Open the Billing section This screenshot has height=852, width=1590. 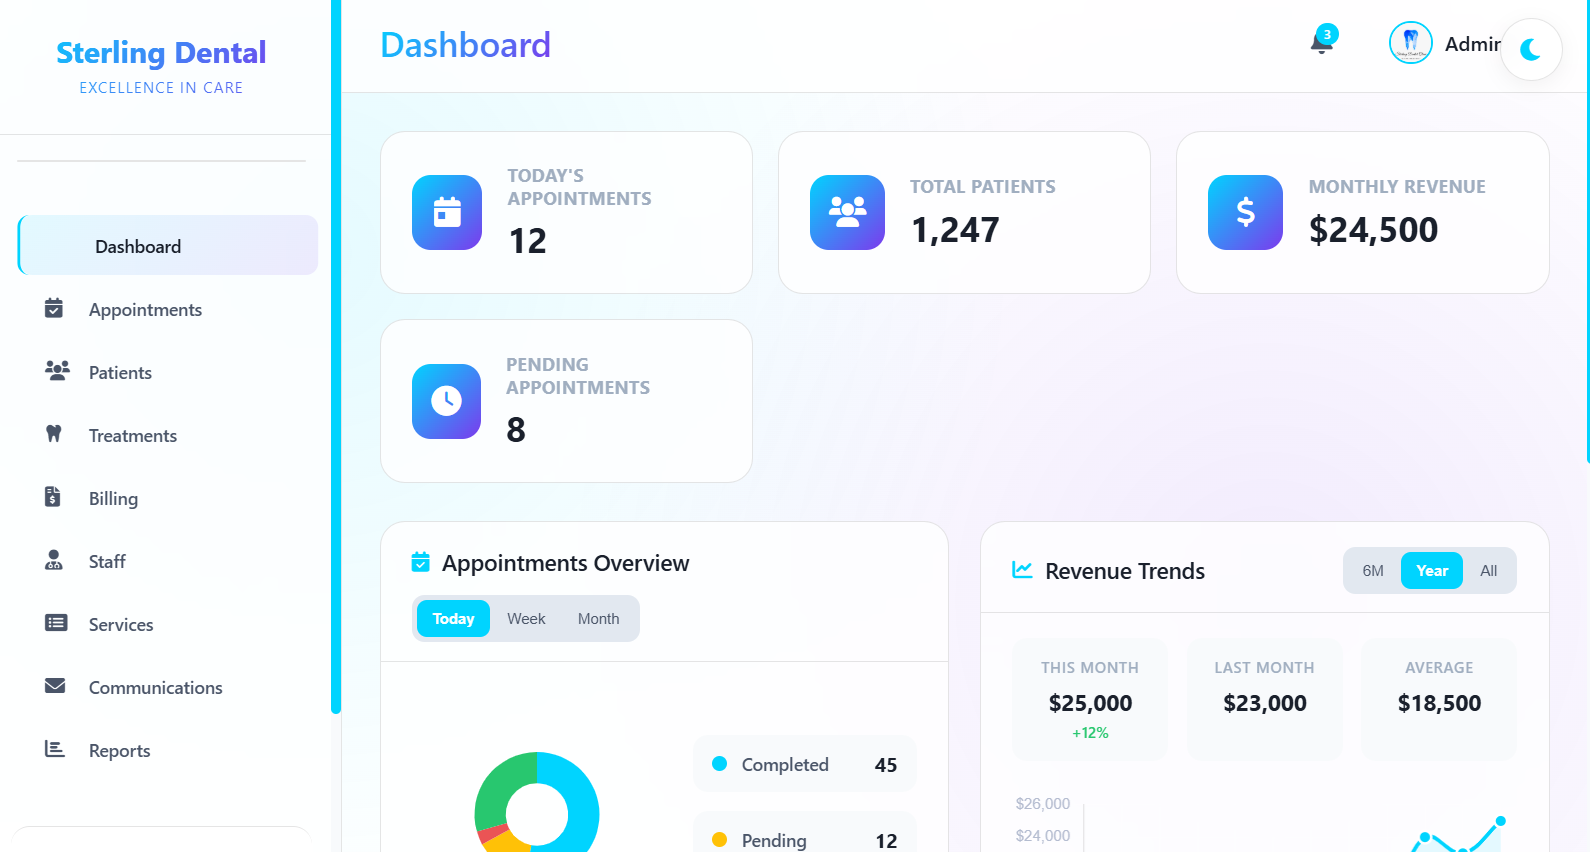[168, 498]
